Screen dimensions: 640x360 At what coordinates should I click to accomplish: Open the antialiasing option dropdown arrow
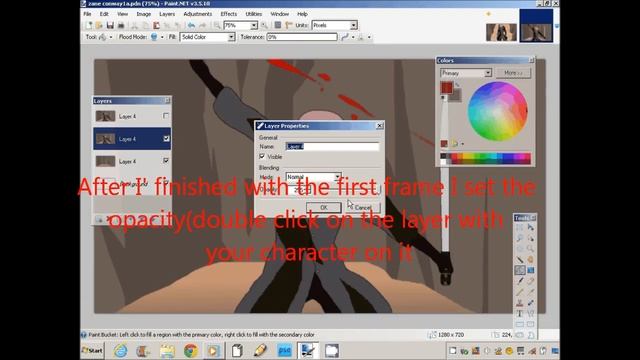click(353, 37)
